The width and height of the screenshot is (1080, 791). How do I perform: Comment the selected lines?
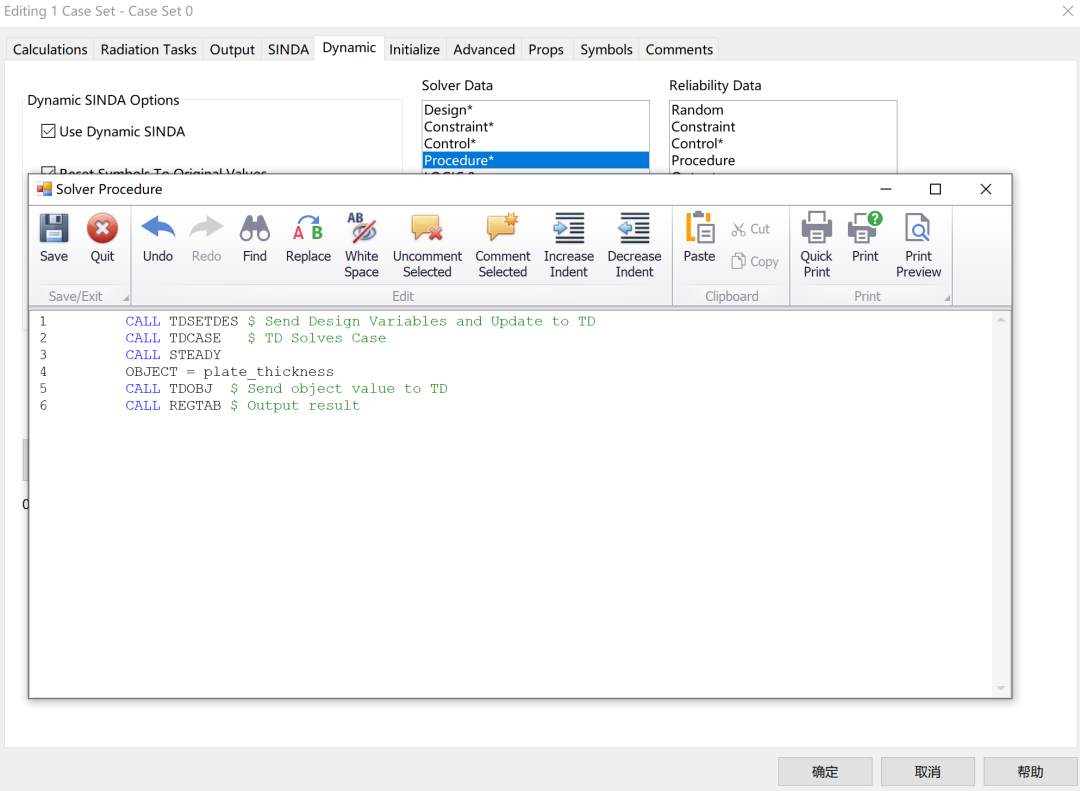pos(503,245)
